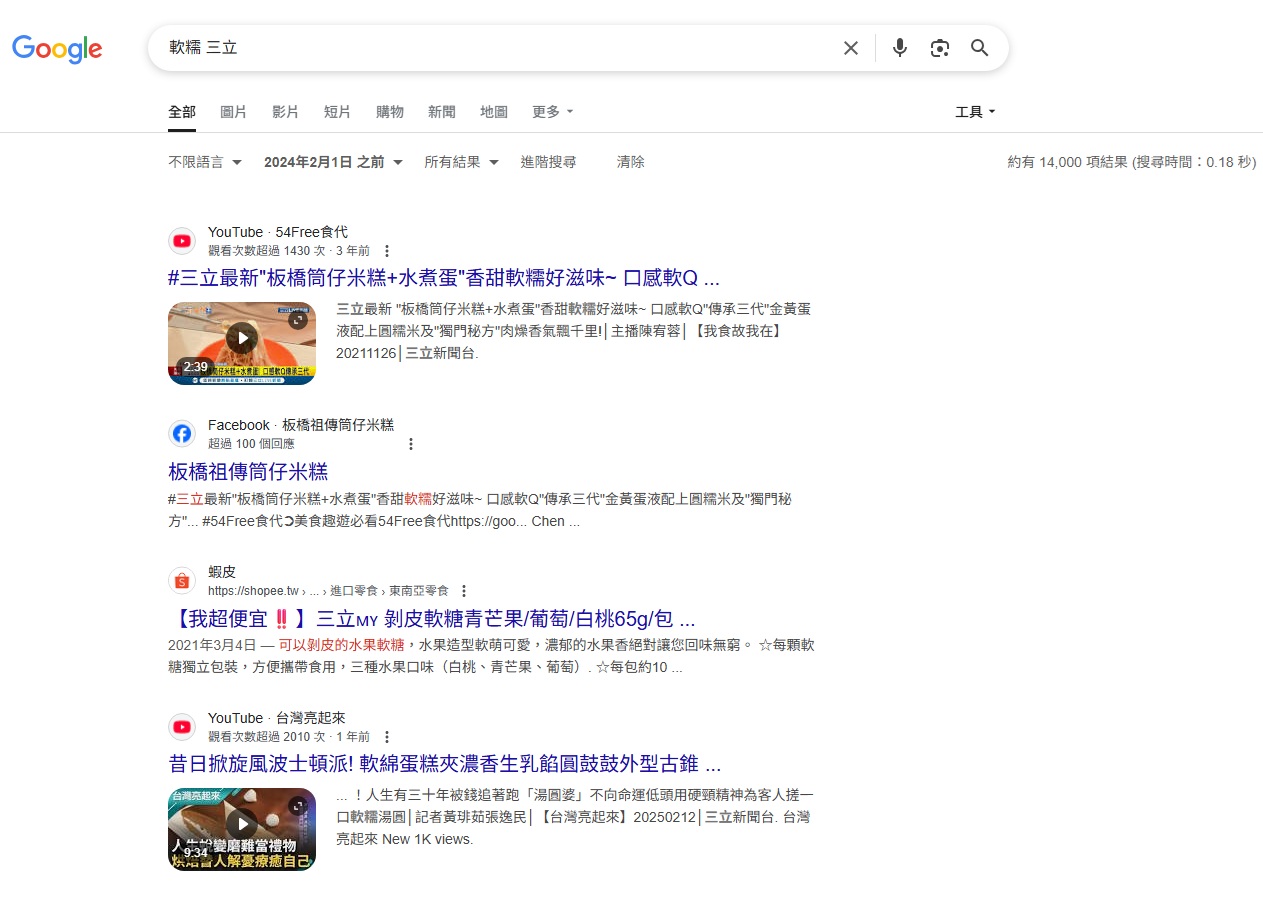The height and width of the screenshot is (903, 1263).
Task: Open the 不限語言 language filter
Action: click(205, 162)
